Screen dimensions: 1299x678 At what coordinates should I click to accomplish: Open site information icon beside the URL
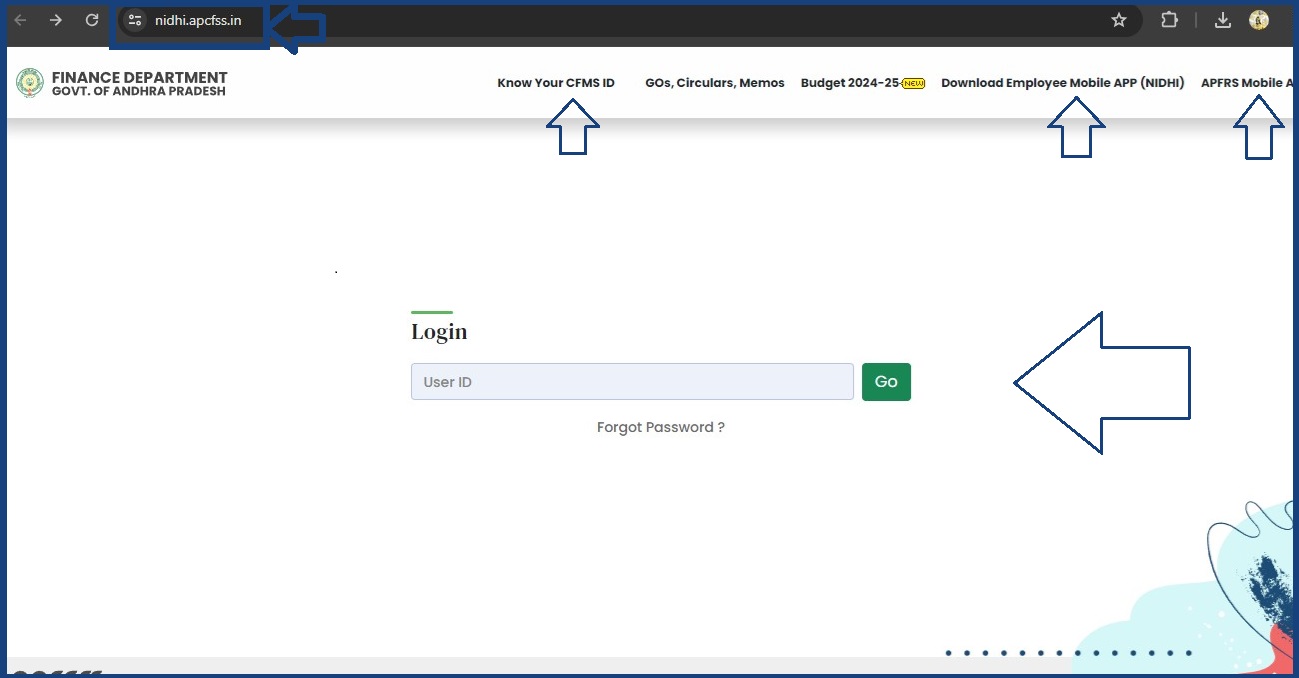click(x=135, y=20)
